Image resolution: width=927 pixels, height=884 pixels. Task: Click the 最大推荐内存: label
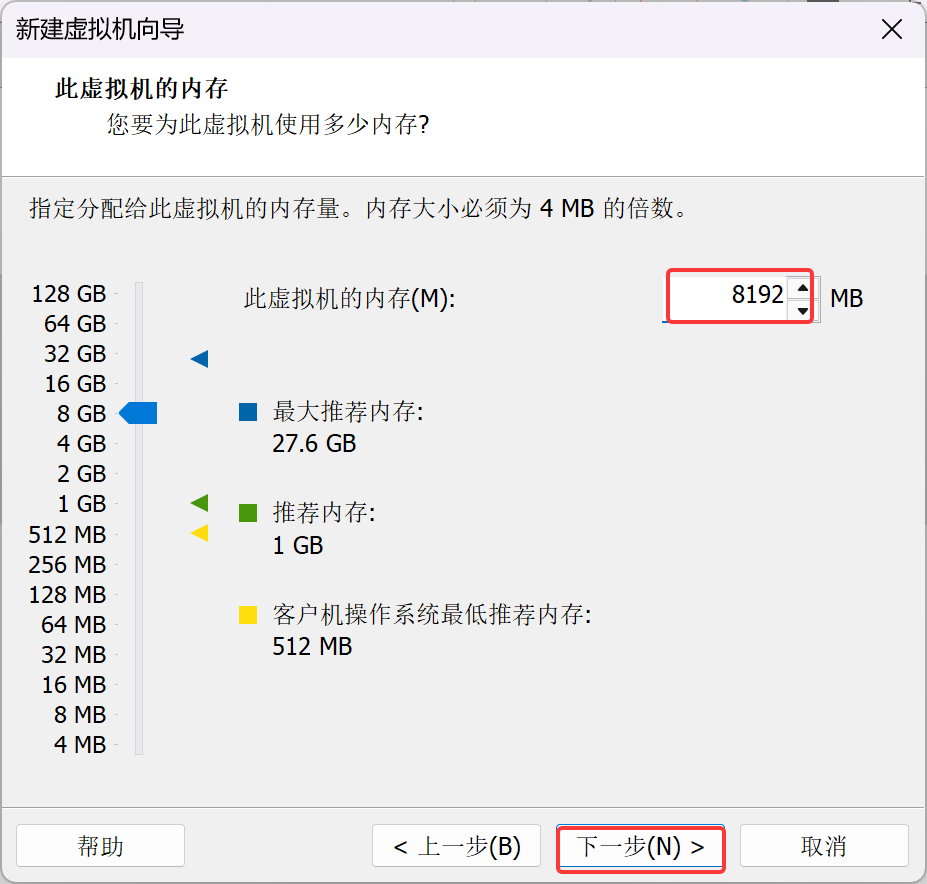click(x=348, y=412)
